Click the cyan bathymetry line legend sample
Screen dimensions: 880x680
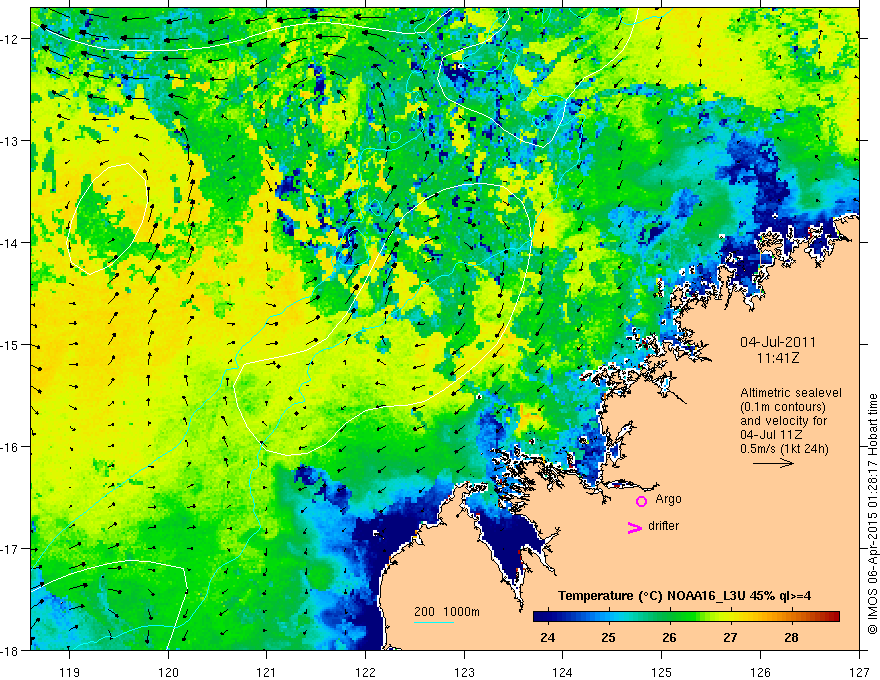433,622
